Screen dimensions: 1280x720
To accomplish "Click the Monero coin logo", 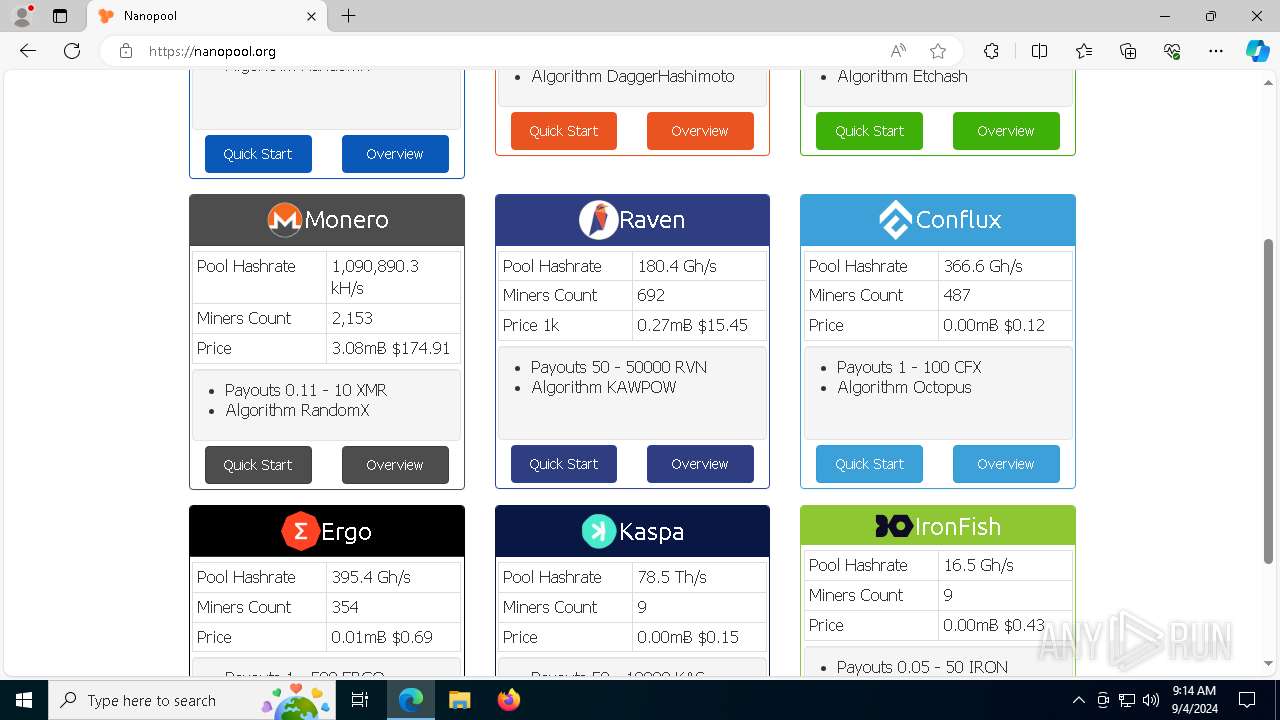I will click(x=285, y=220).
